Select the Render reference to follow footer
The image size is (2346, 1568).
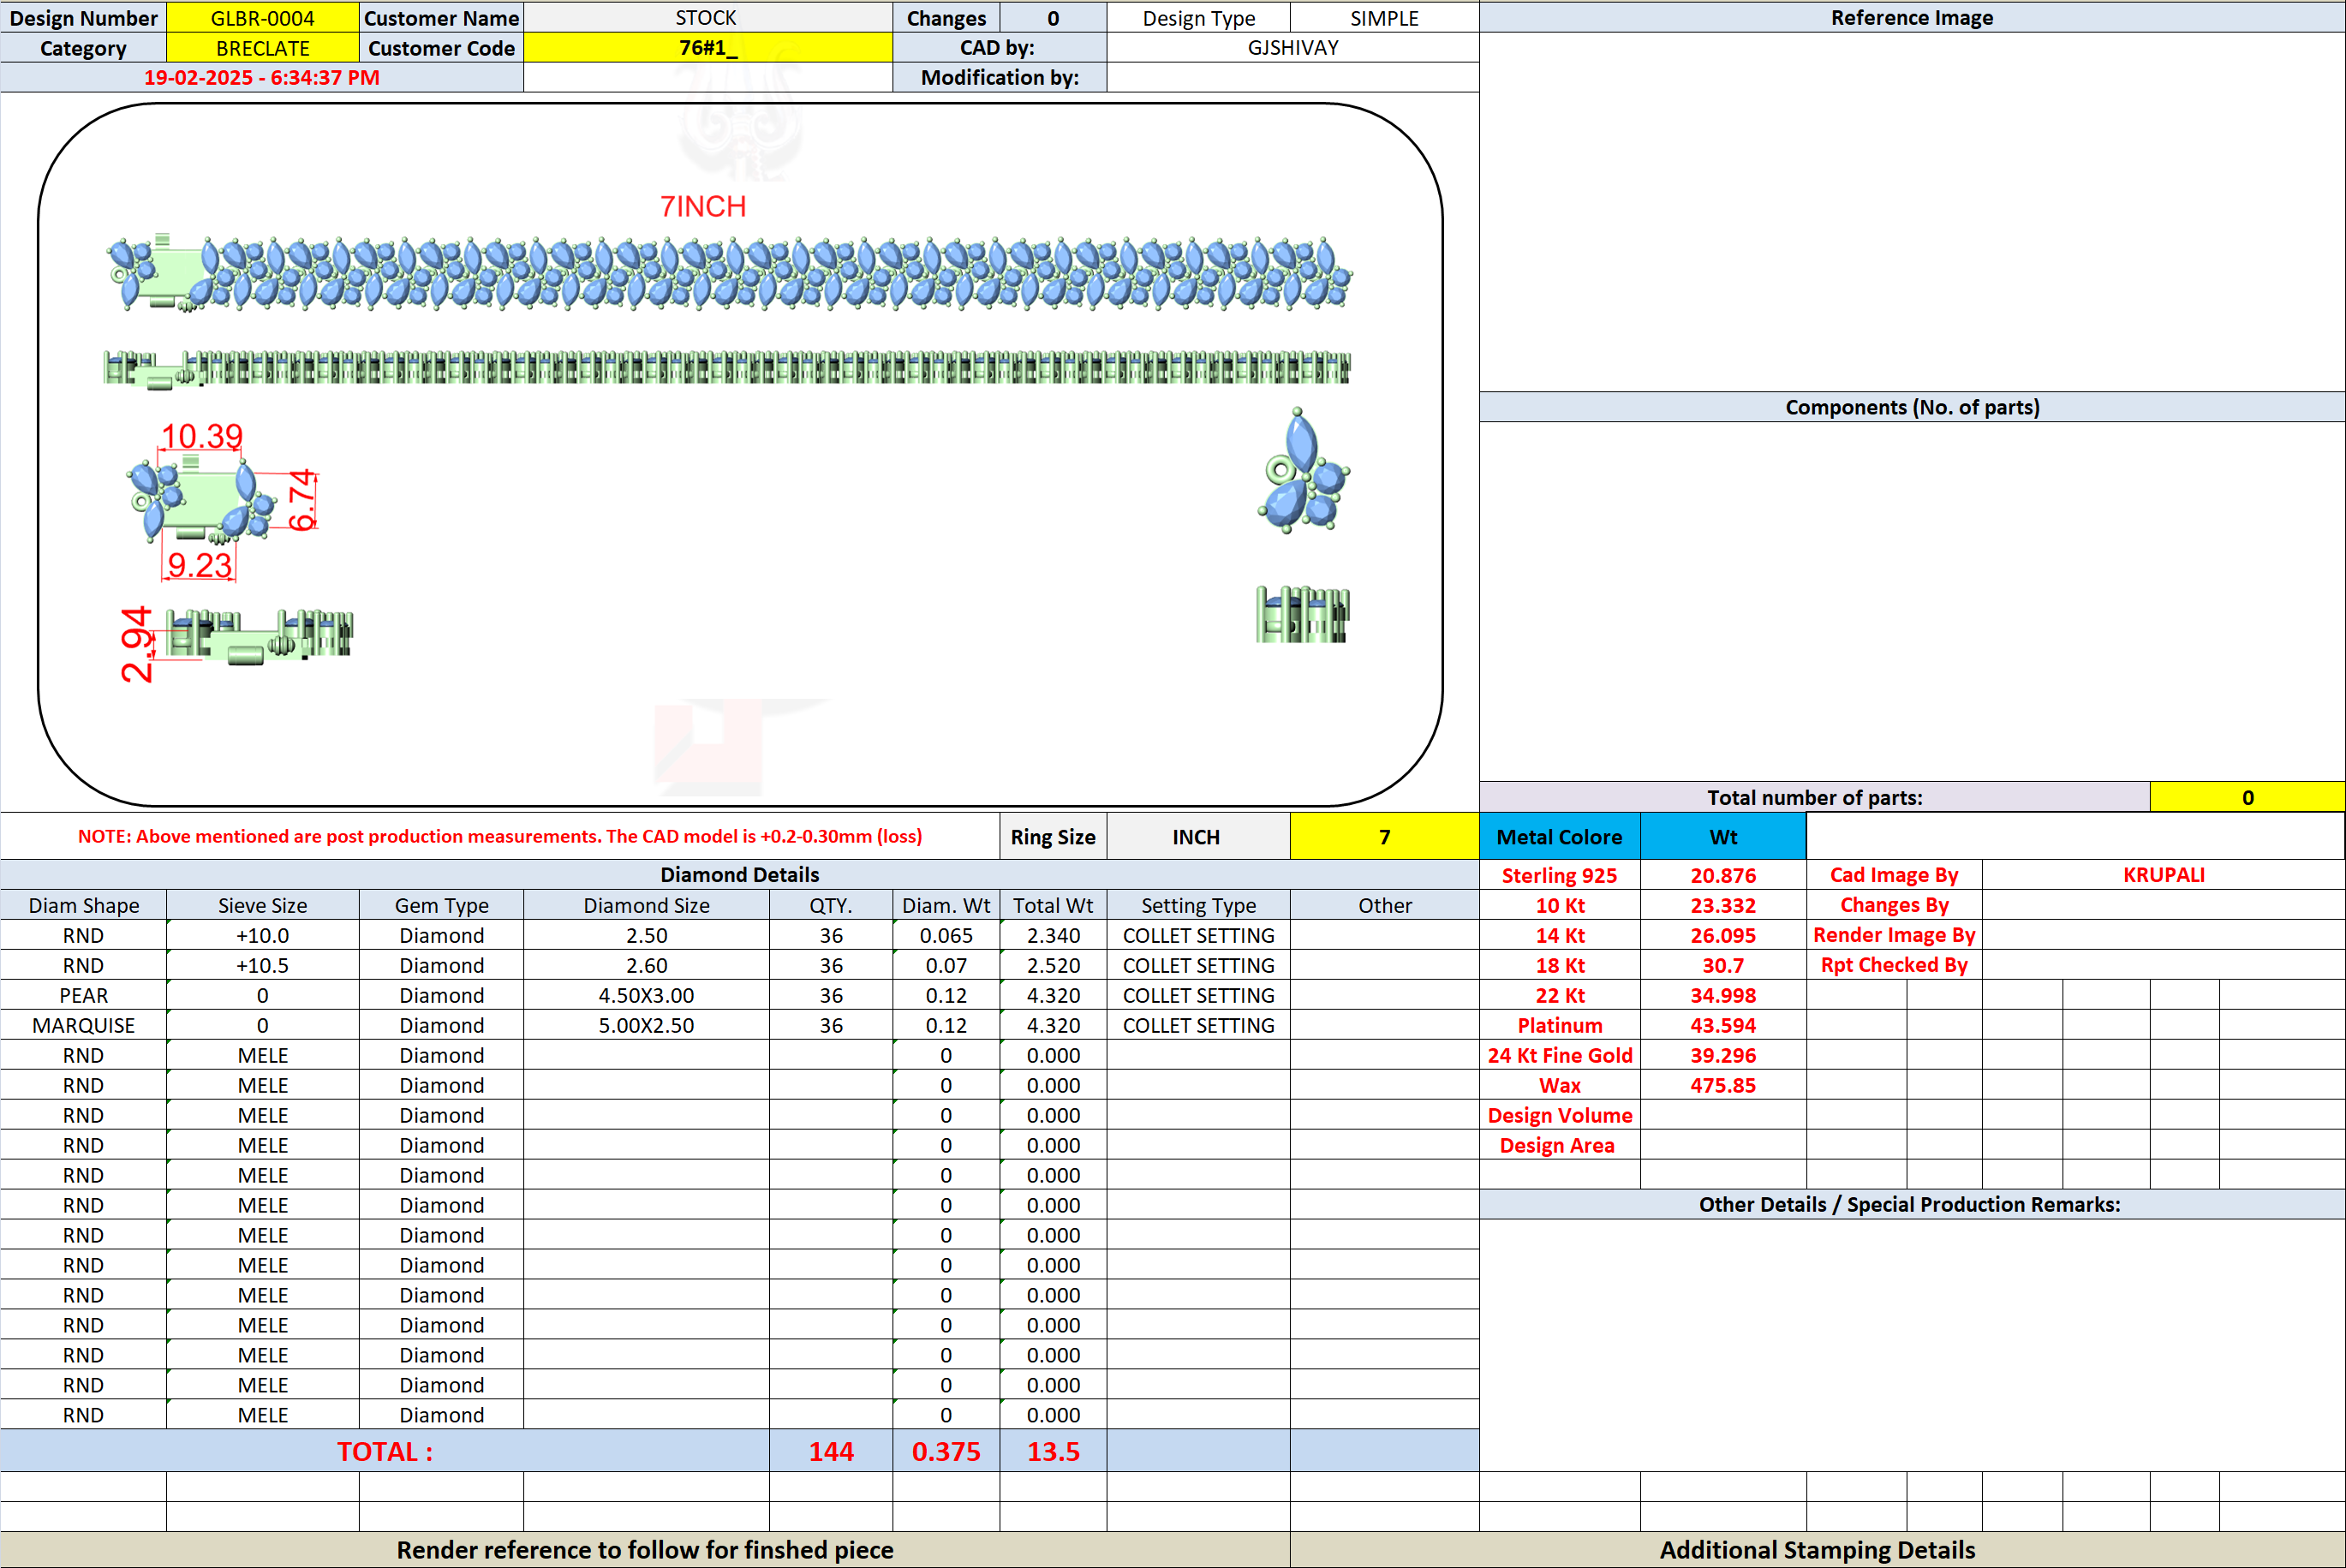tap(645, 1550)
